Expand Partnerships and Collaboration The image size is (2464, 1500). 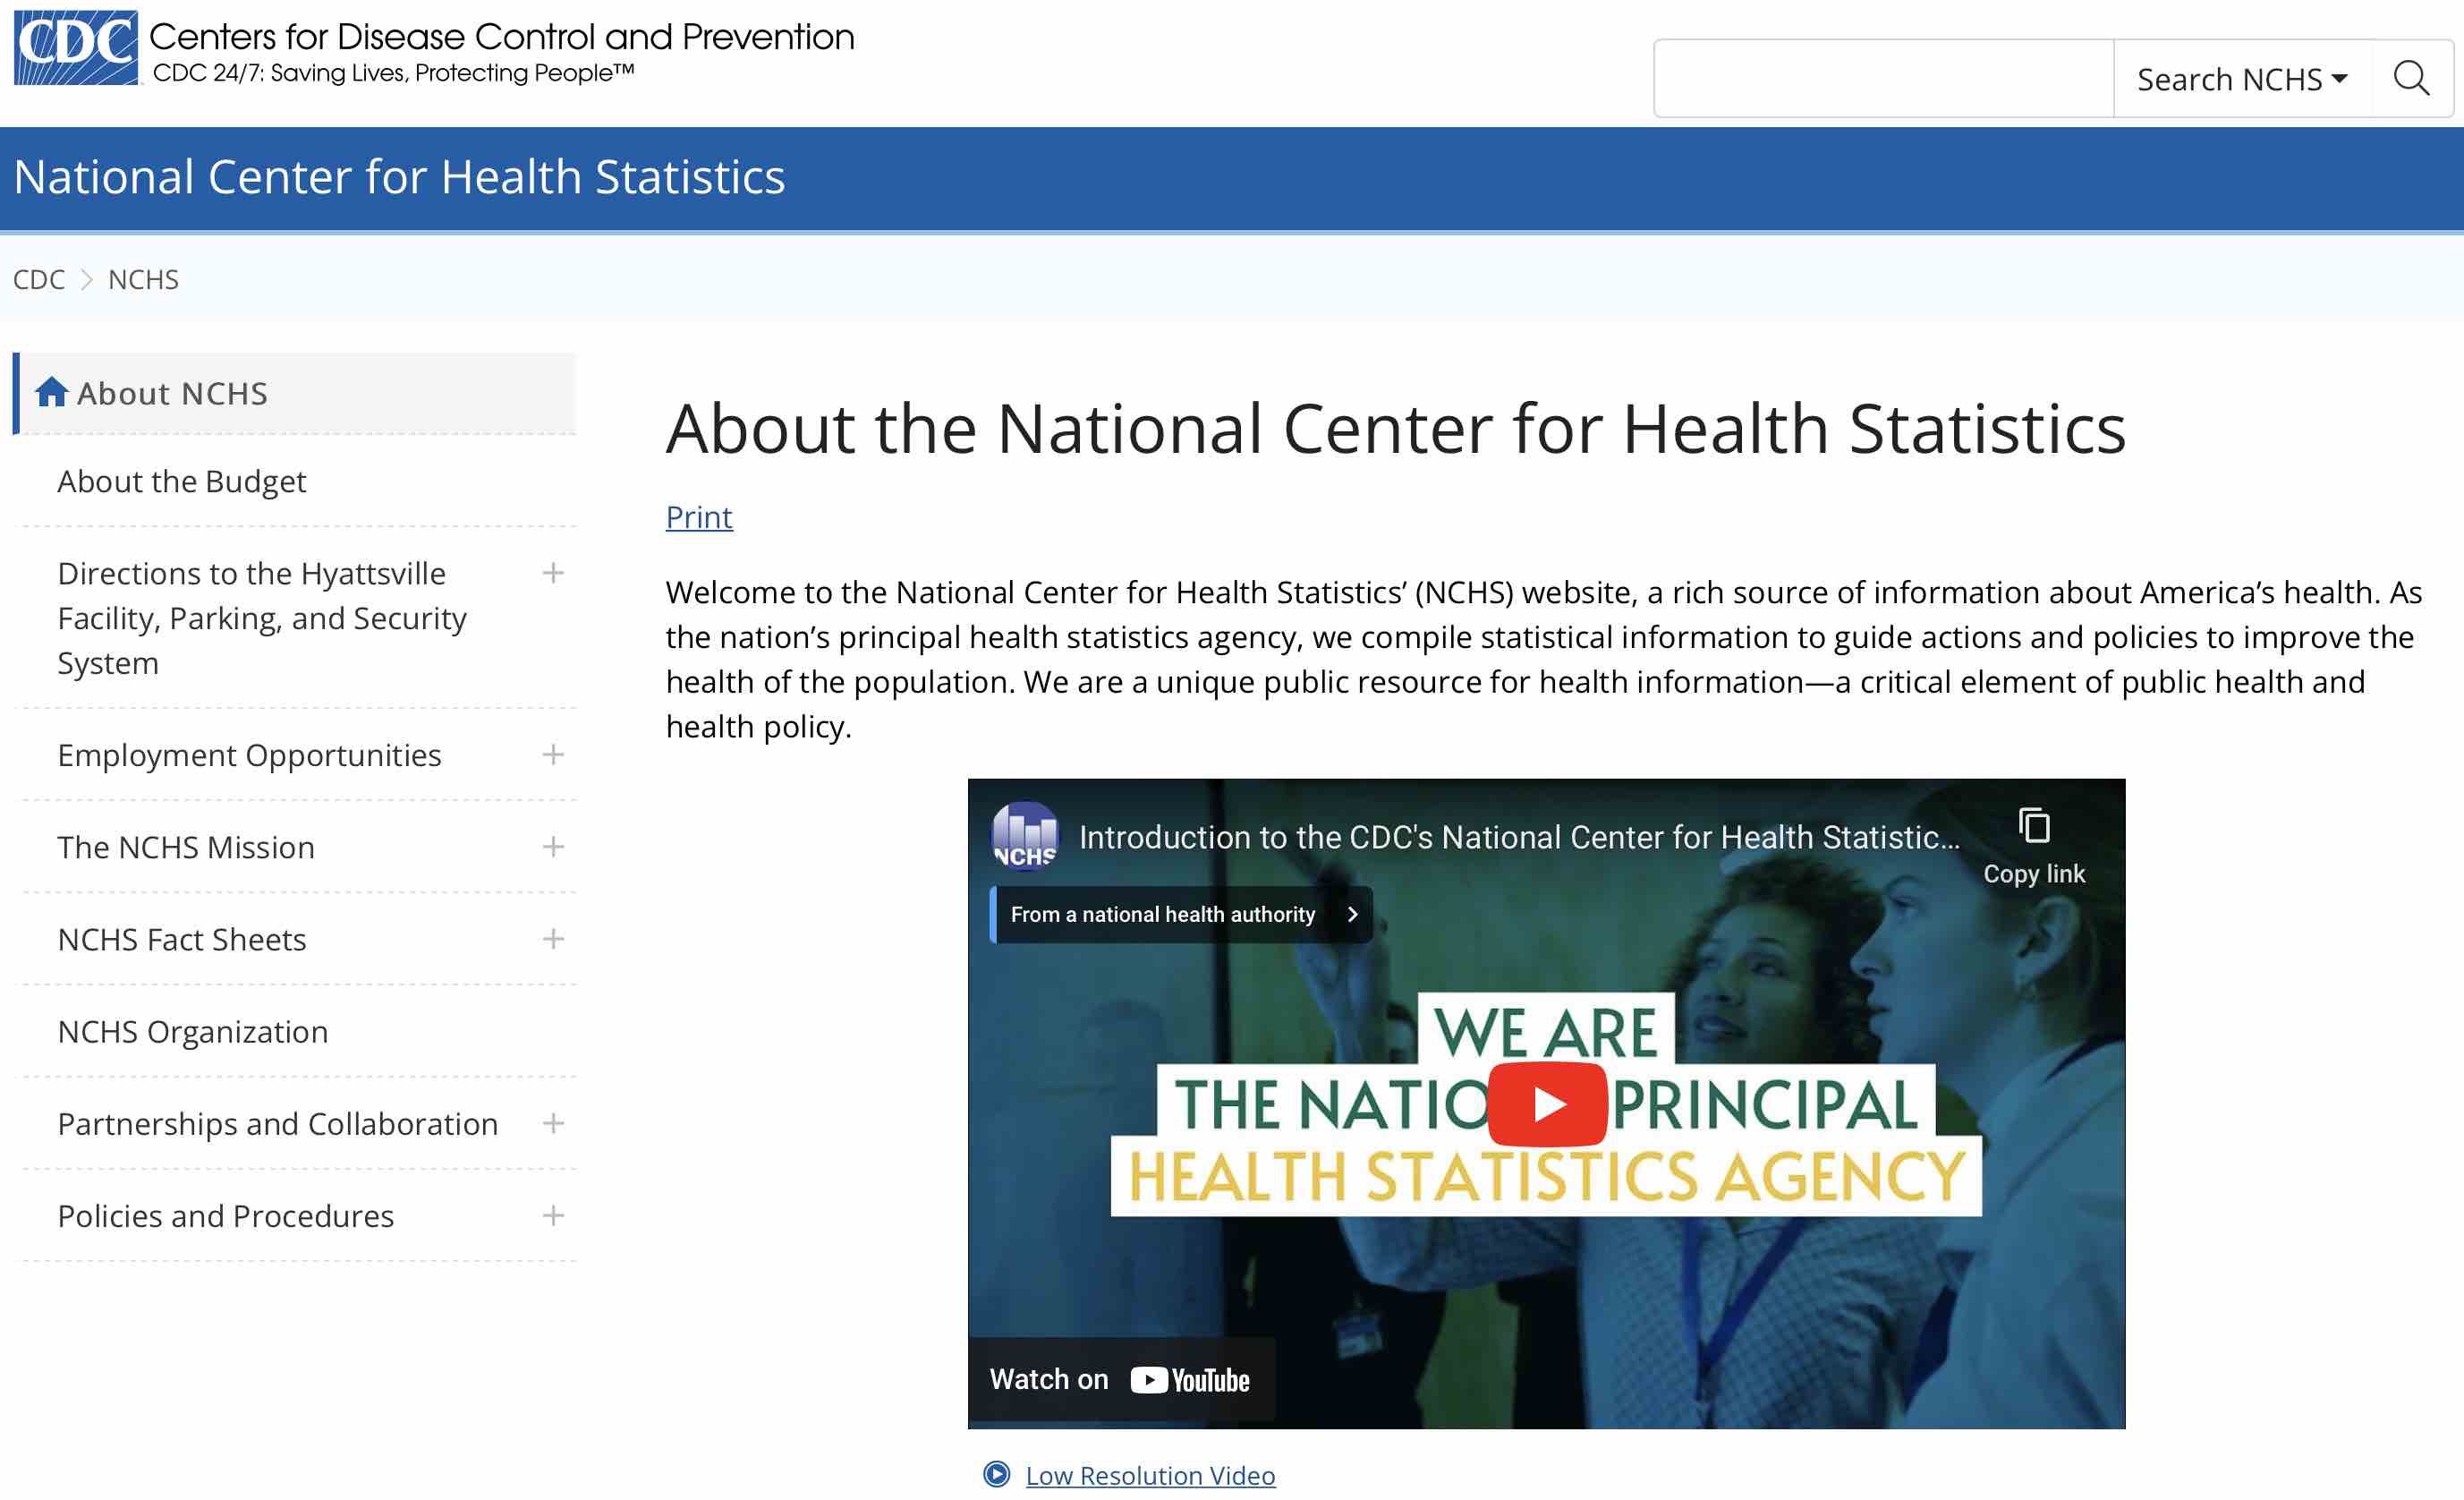coord(553,1124)
